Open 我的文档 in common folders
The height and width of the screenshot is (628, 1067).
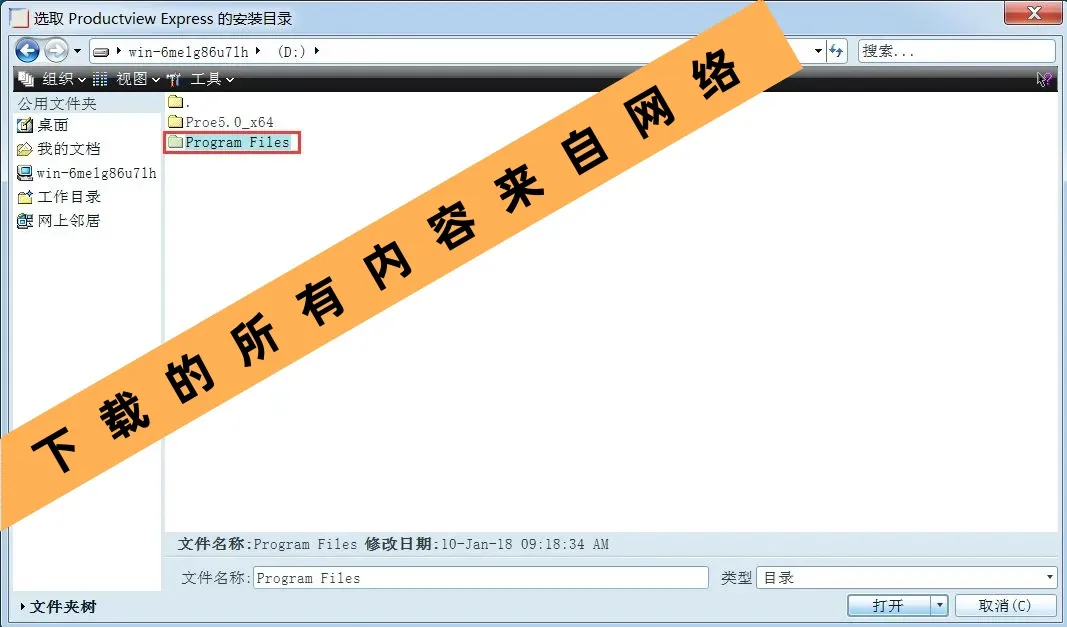point(69,149)
